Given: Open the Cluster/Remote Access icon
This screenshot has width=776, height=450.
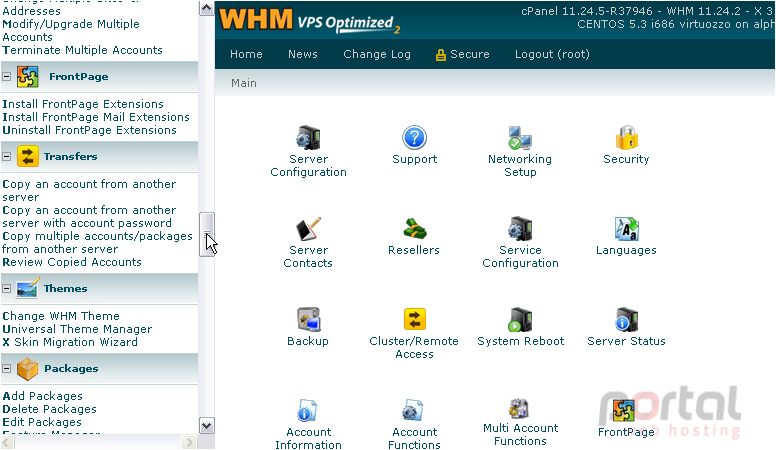Looking at the screenshot, I should pyautogui.click(x=414, y=319).
